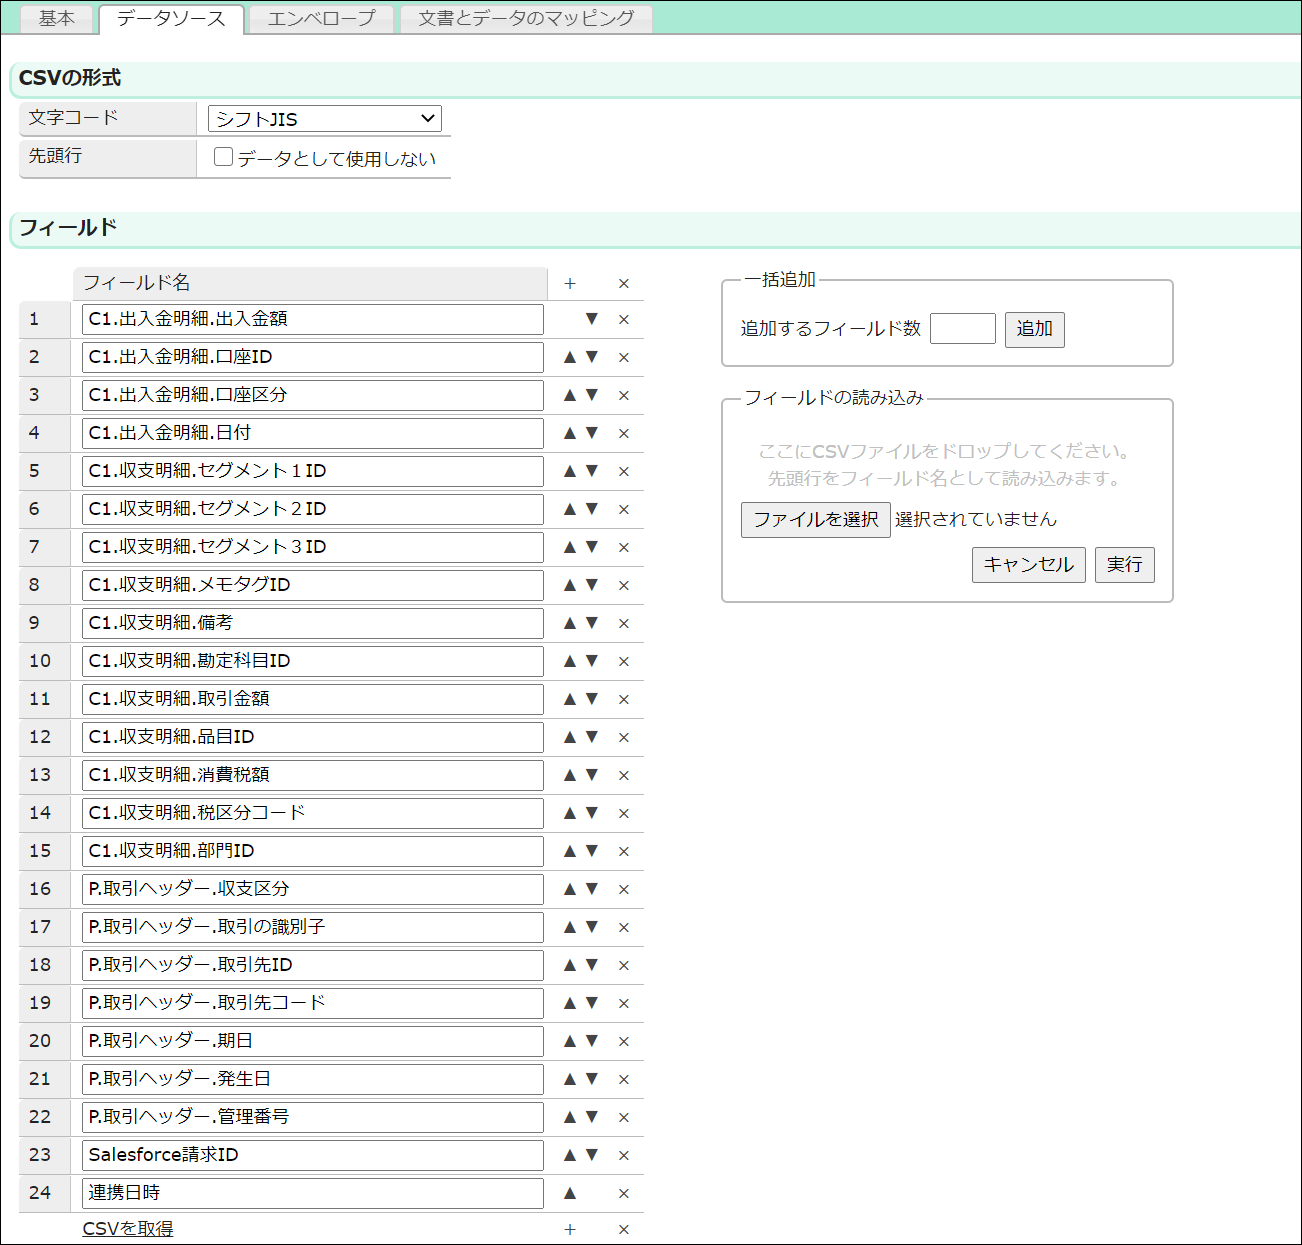
Task: Click the + icon next to CSVを取得
Action: [569, 1229]
